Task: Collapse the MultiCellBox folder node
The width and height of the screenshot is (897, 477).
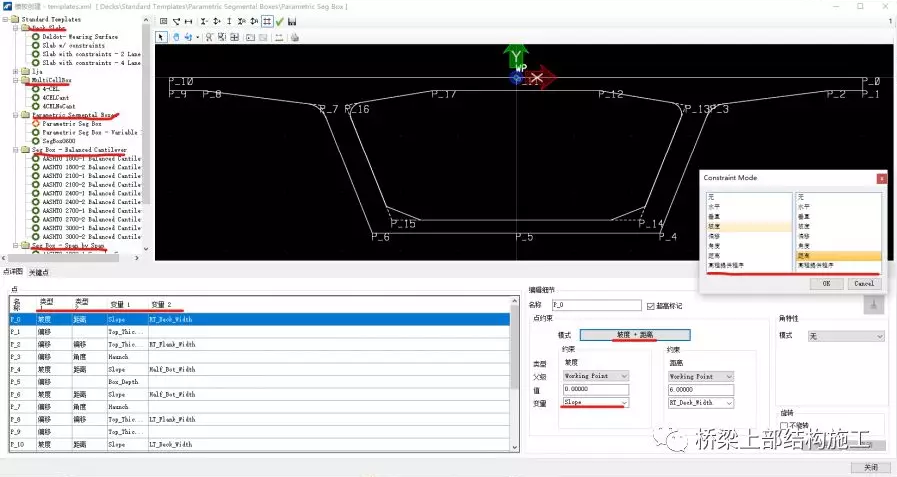Action: tap(15, 80)
